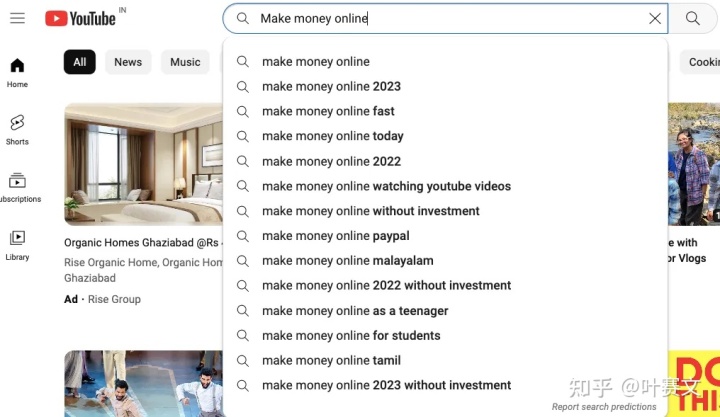Image resolution: width=720 pixels, height=417 pixels.
Task: Pick "make money online for students" suggestion
Action: click(351, 336)
